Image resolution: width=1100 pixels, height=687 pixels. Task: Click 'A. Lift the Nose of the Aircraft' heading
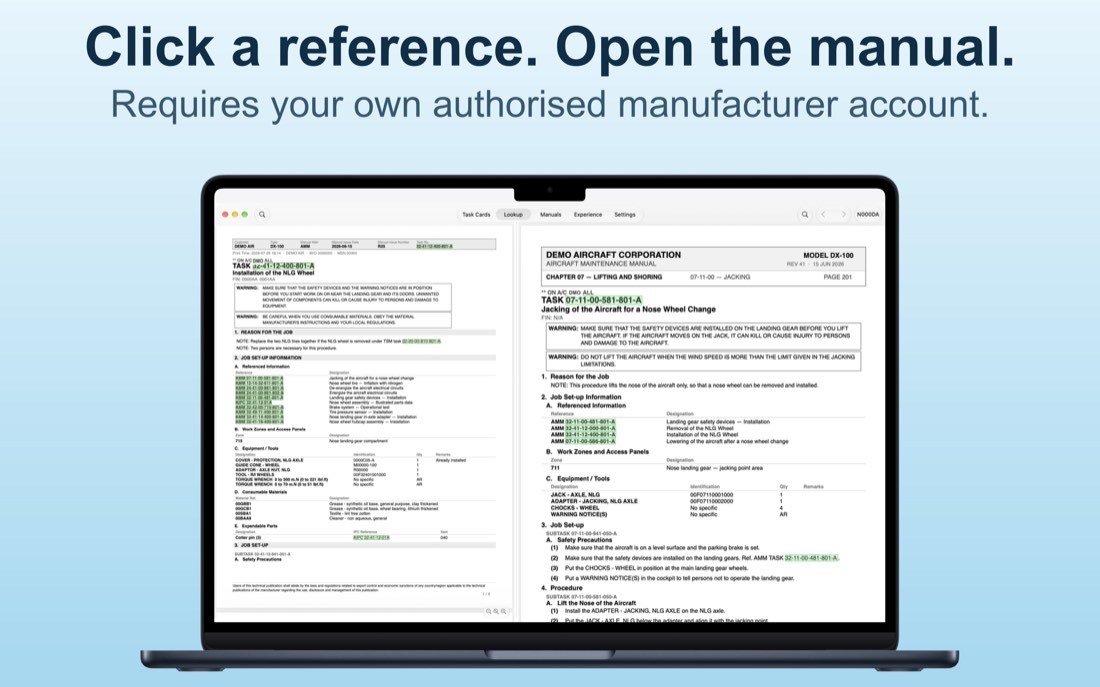(x=591, y=603)
